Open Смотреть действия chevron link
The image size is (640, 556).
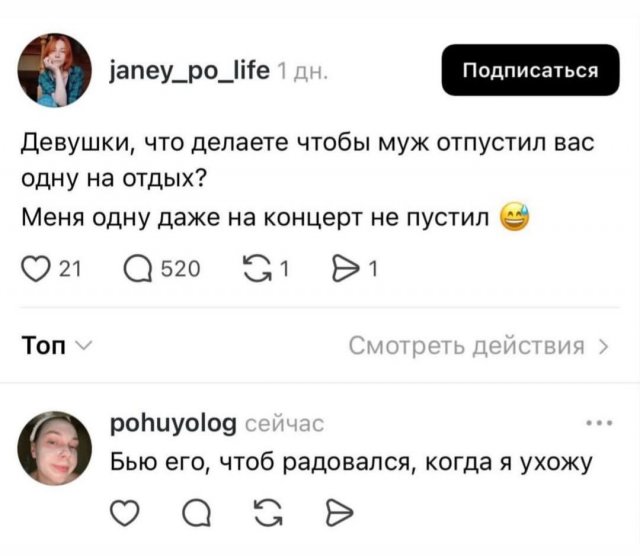(x=479, y=346)
